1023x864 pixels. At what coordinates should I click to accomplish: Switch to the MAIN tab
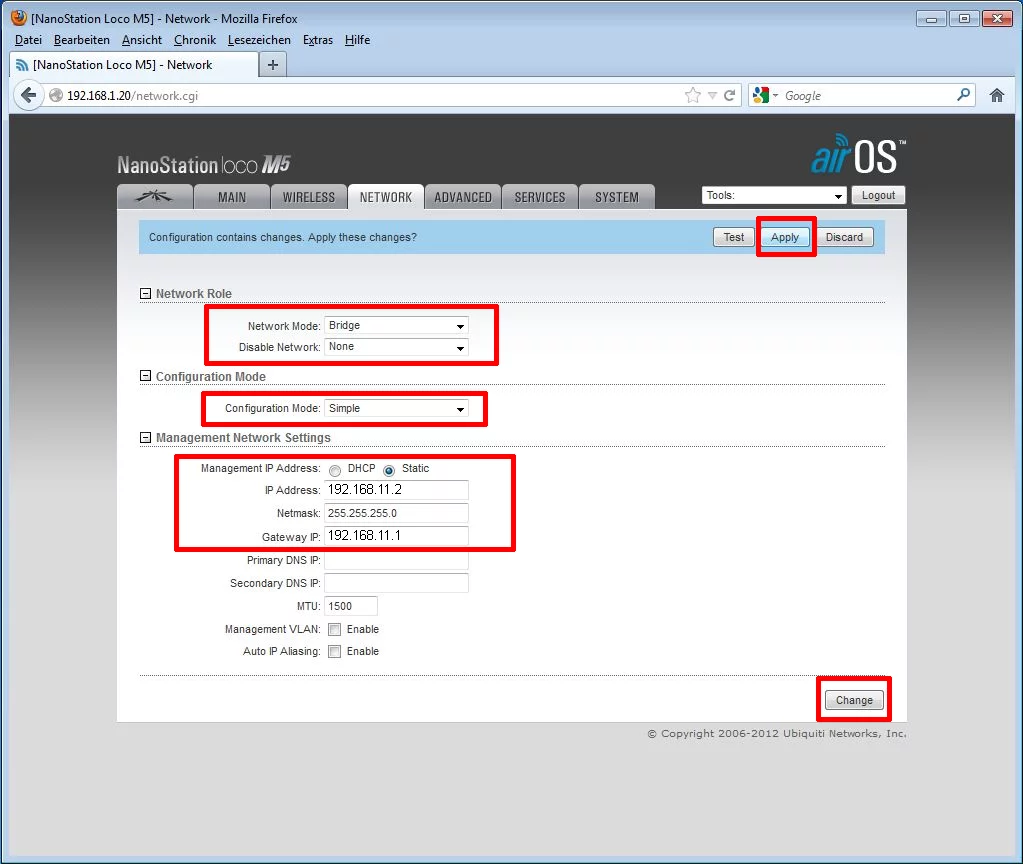point(232,197)
